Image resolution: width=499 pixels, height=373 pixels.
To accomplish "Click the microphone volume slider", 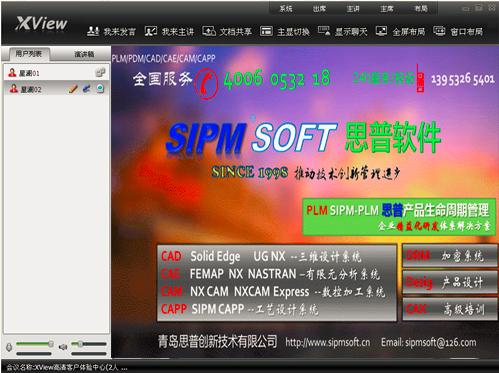I will pos(35,344).
